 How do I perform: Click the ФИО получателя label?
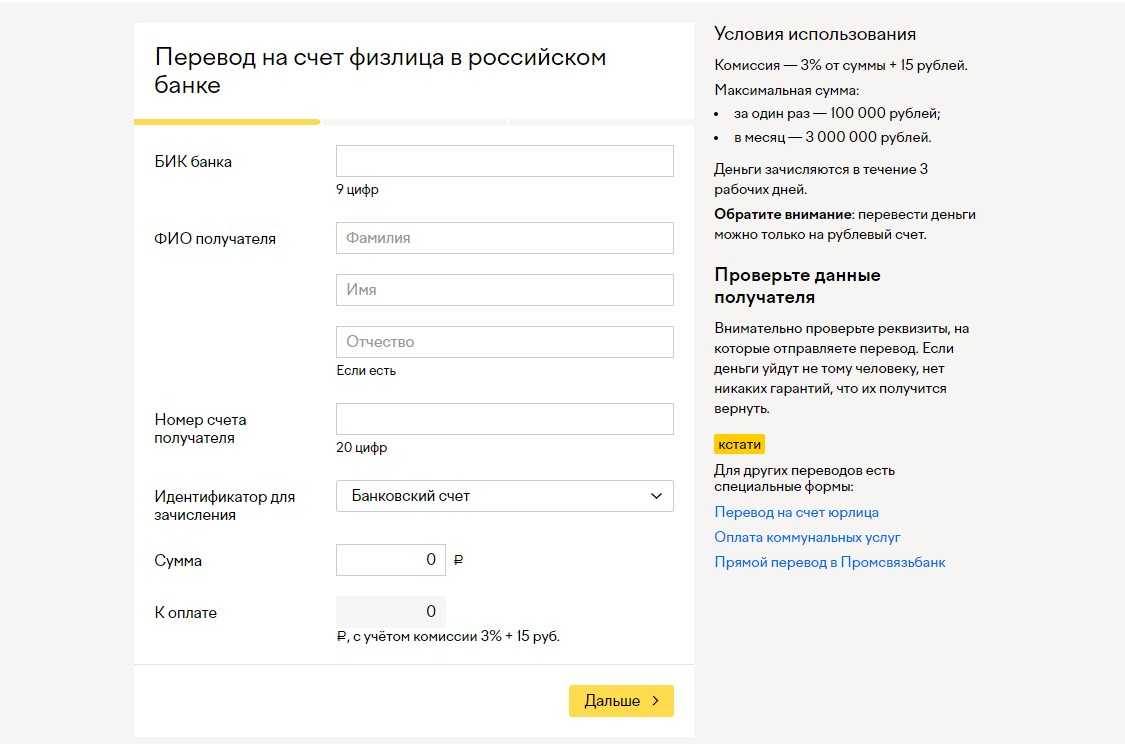click(215, 239)
